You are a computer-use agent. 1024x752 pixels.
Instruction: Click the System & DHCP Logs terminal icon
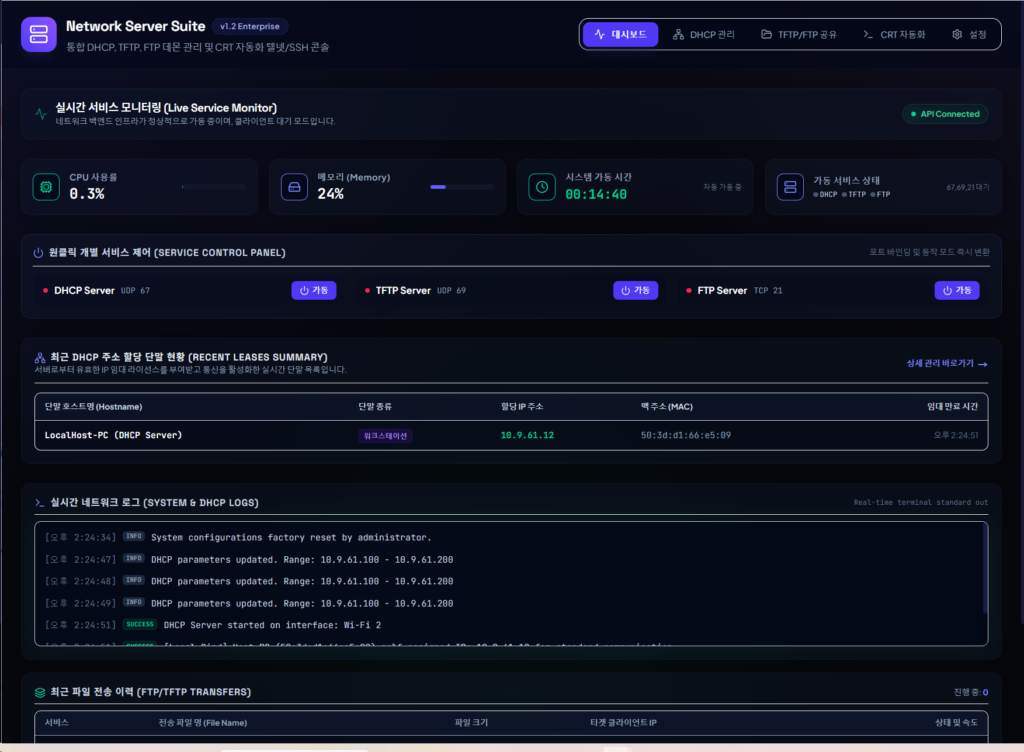coord(40,503)
